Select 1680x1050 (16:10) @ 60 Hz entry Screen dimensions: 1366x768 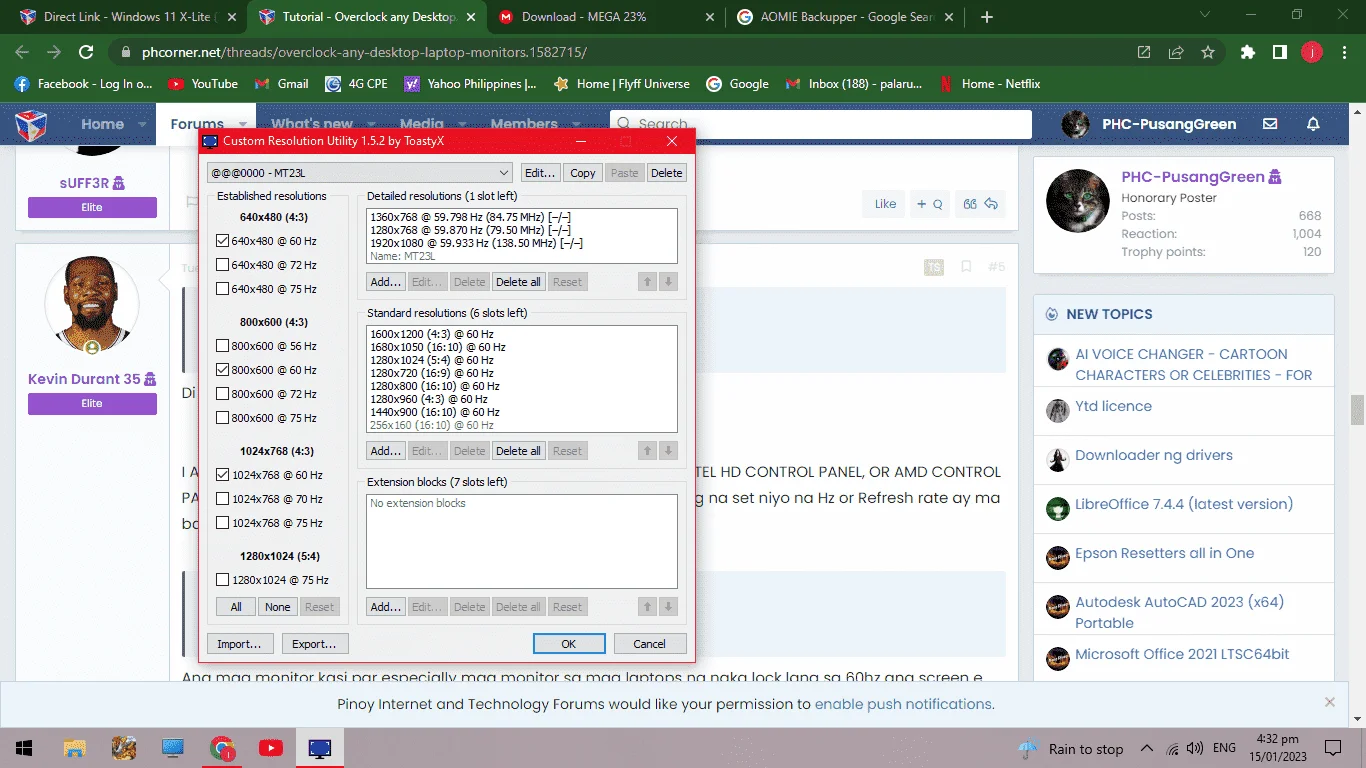[x=438, y=347]
